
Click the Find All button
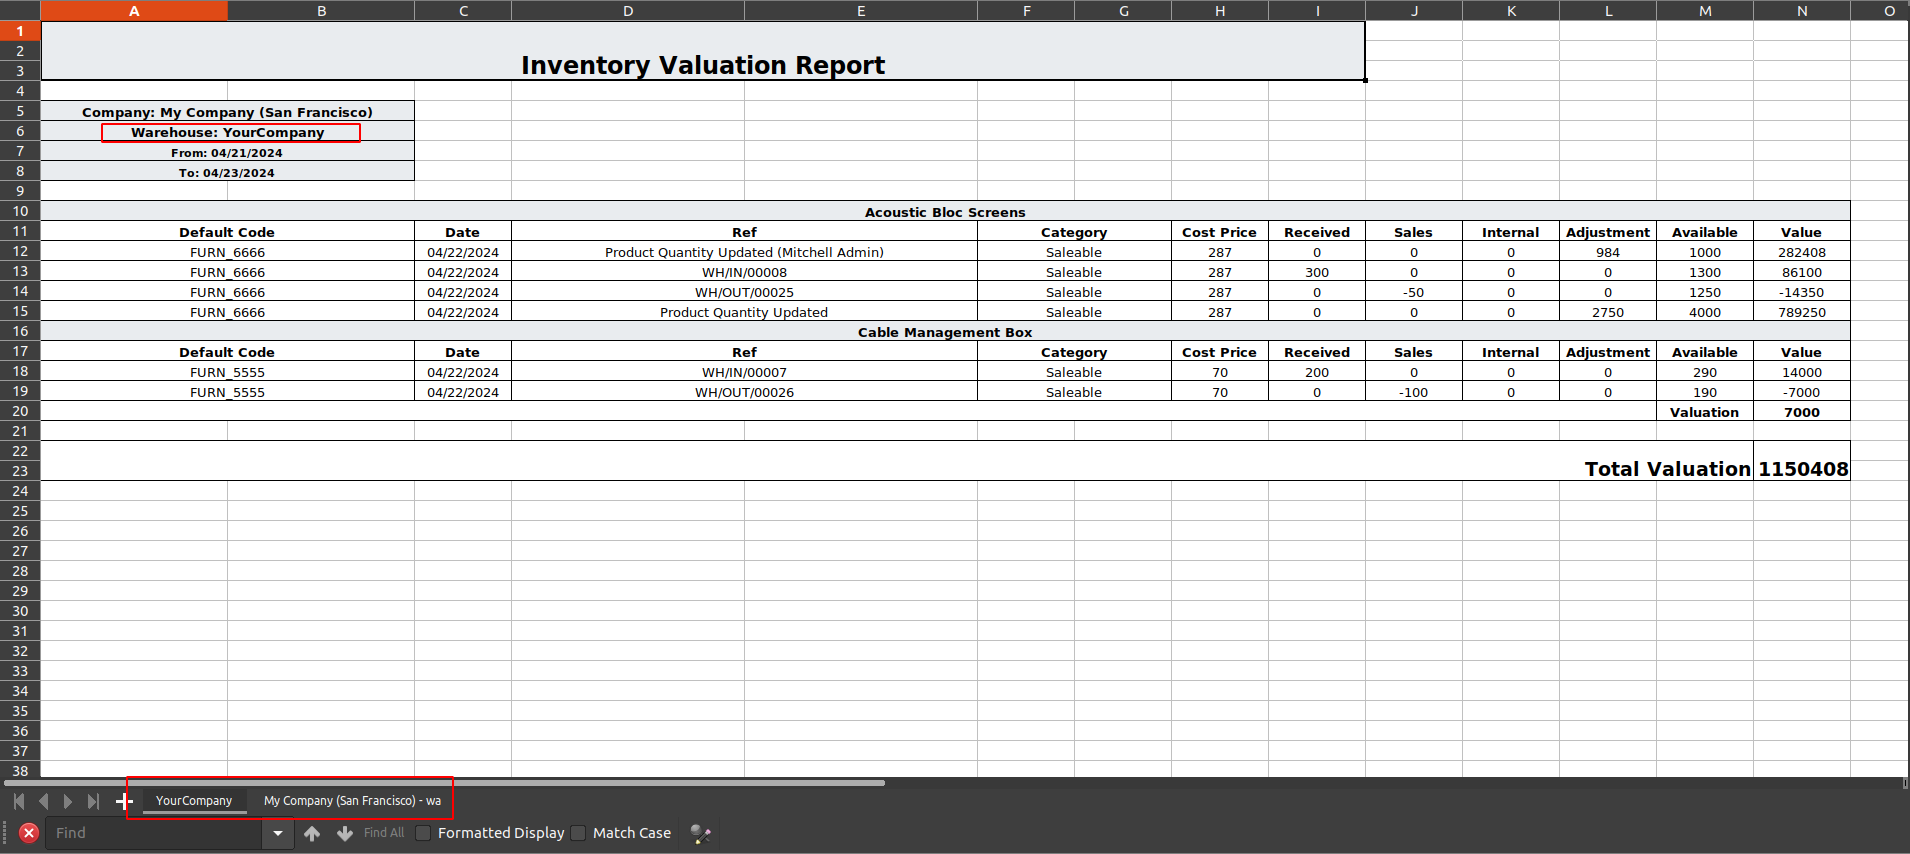point(384,833)
